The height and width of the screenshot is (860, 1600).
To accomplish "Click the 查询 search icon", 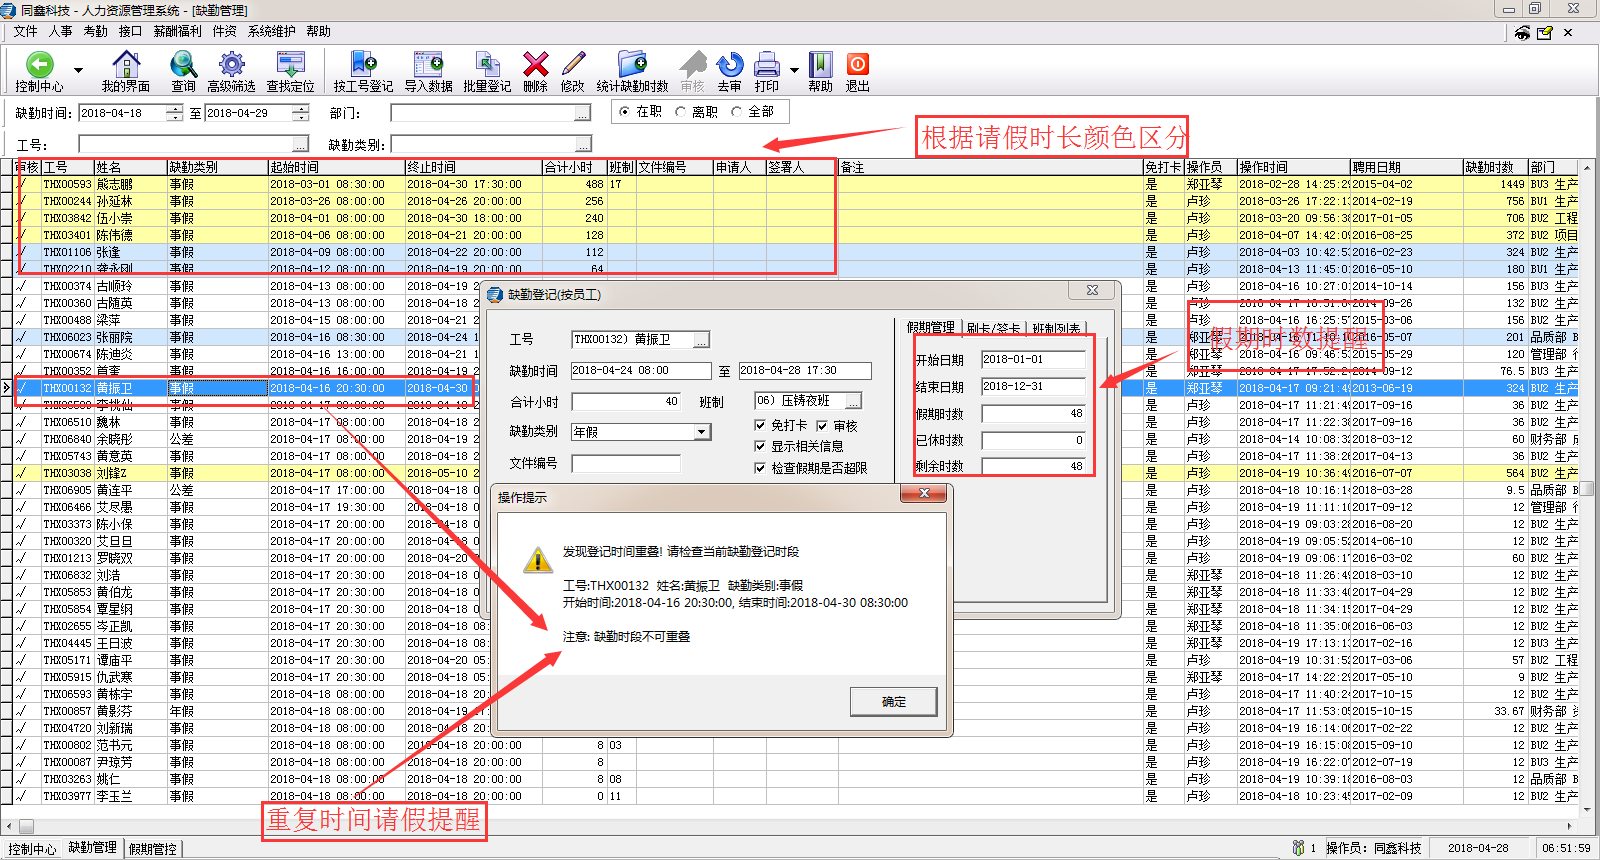I will 183,71.
